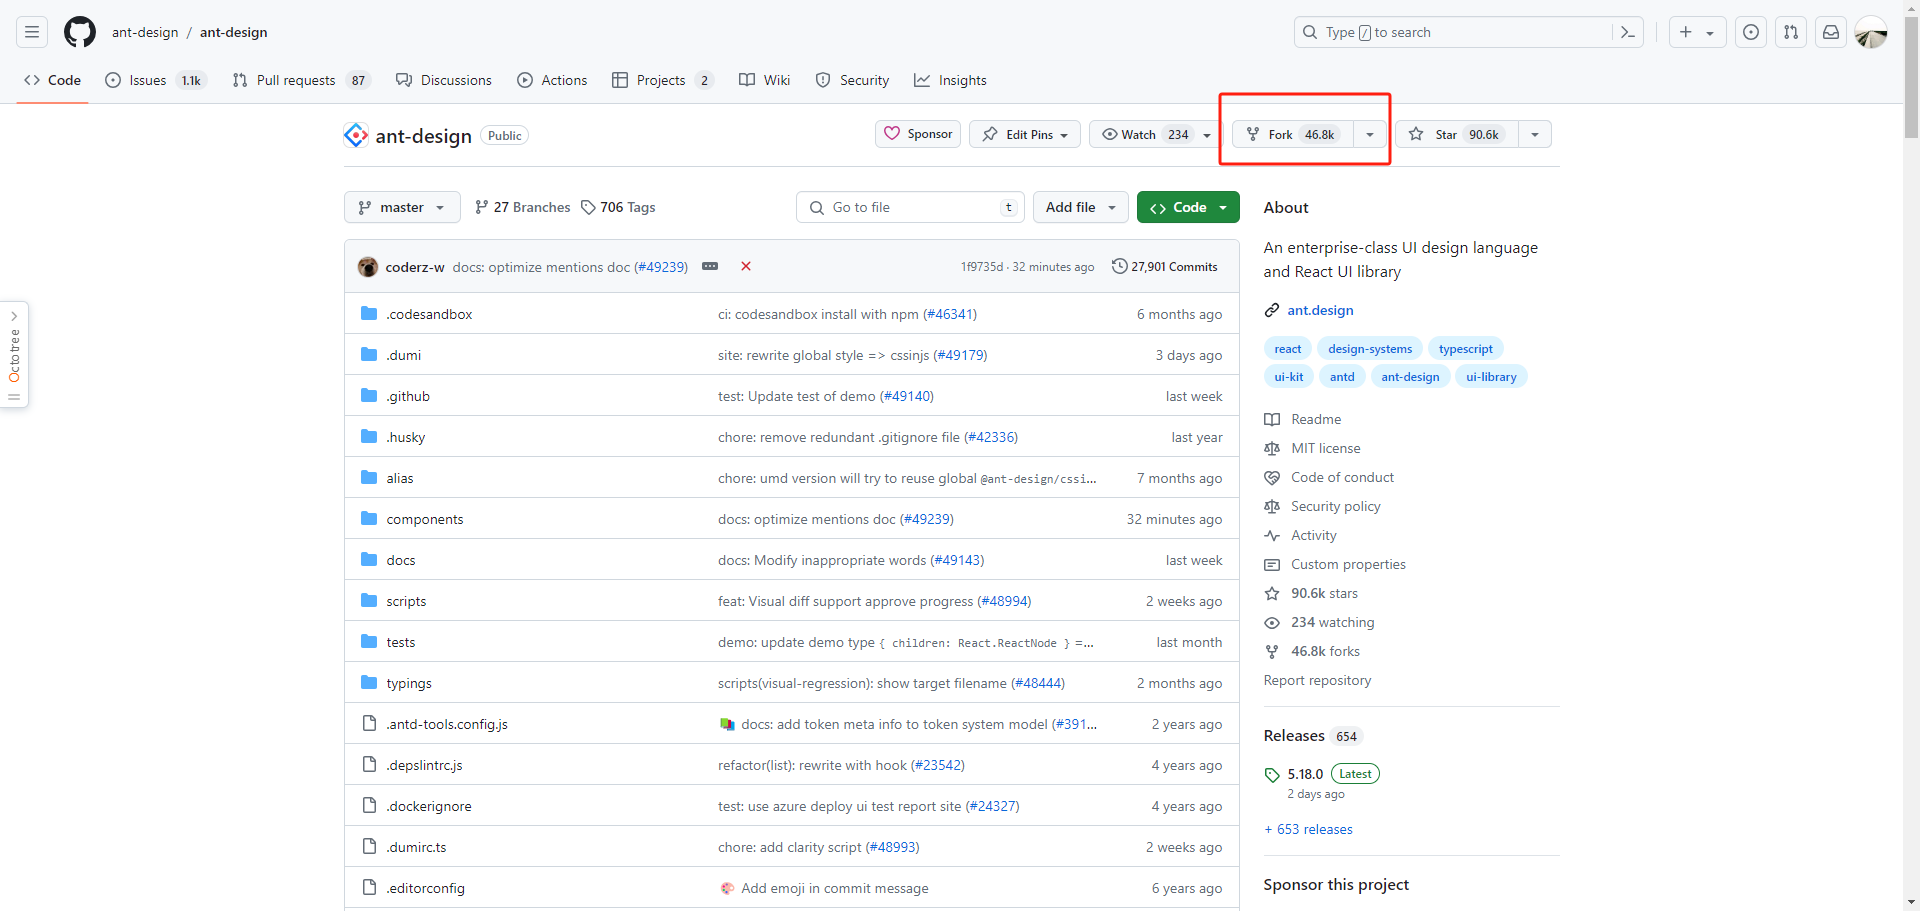The width and height of the screenshot is (1920, 911).
Task: Click Report repository link
Action: coord(1317,680)
